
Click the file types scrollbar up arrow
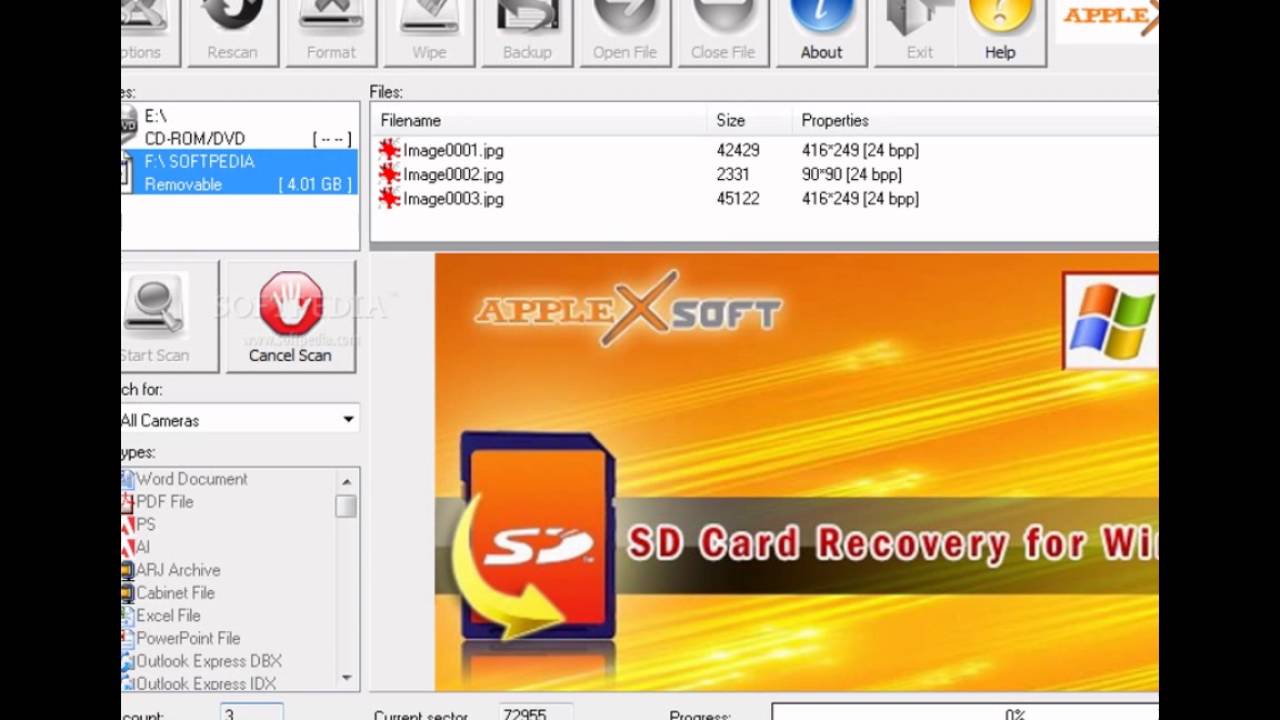point(346,481)
